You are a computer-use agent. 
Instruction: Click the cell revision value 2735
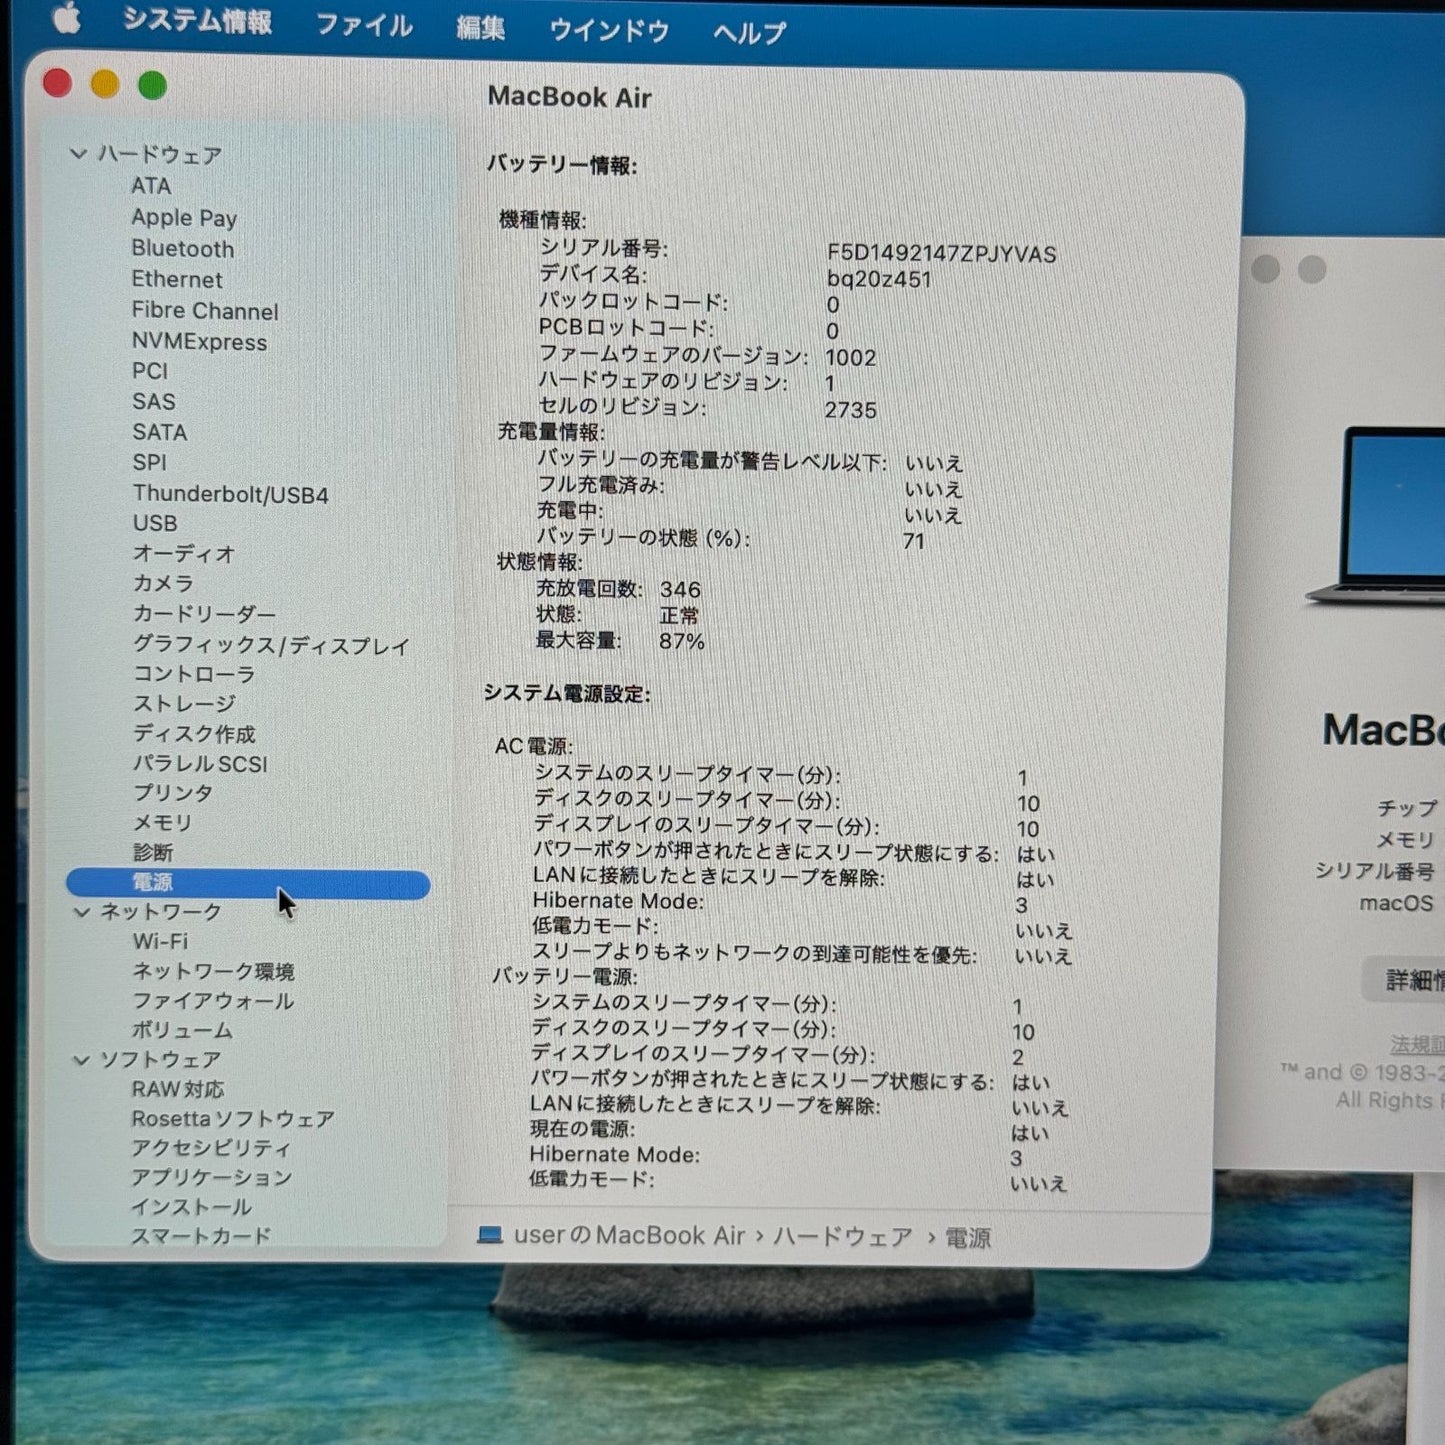coord(851,410)
